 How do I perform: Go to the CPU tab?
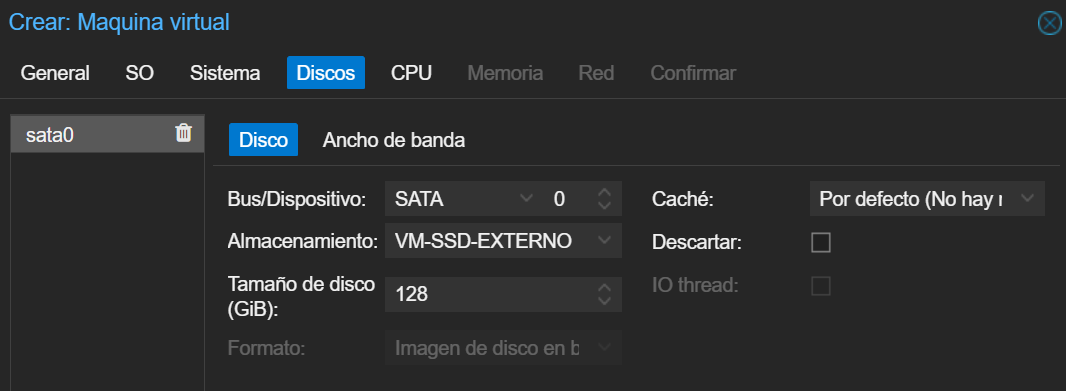pyautogui.click(x=411, y=73)
